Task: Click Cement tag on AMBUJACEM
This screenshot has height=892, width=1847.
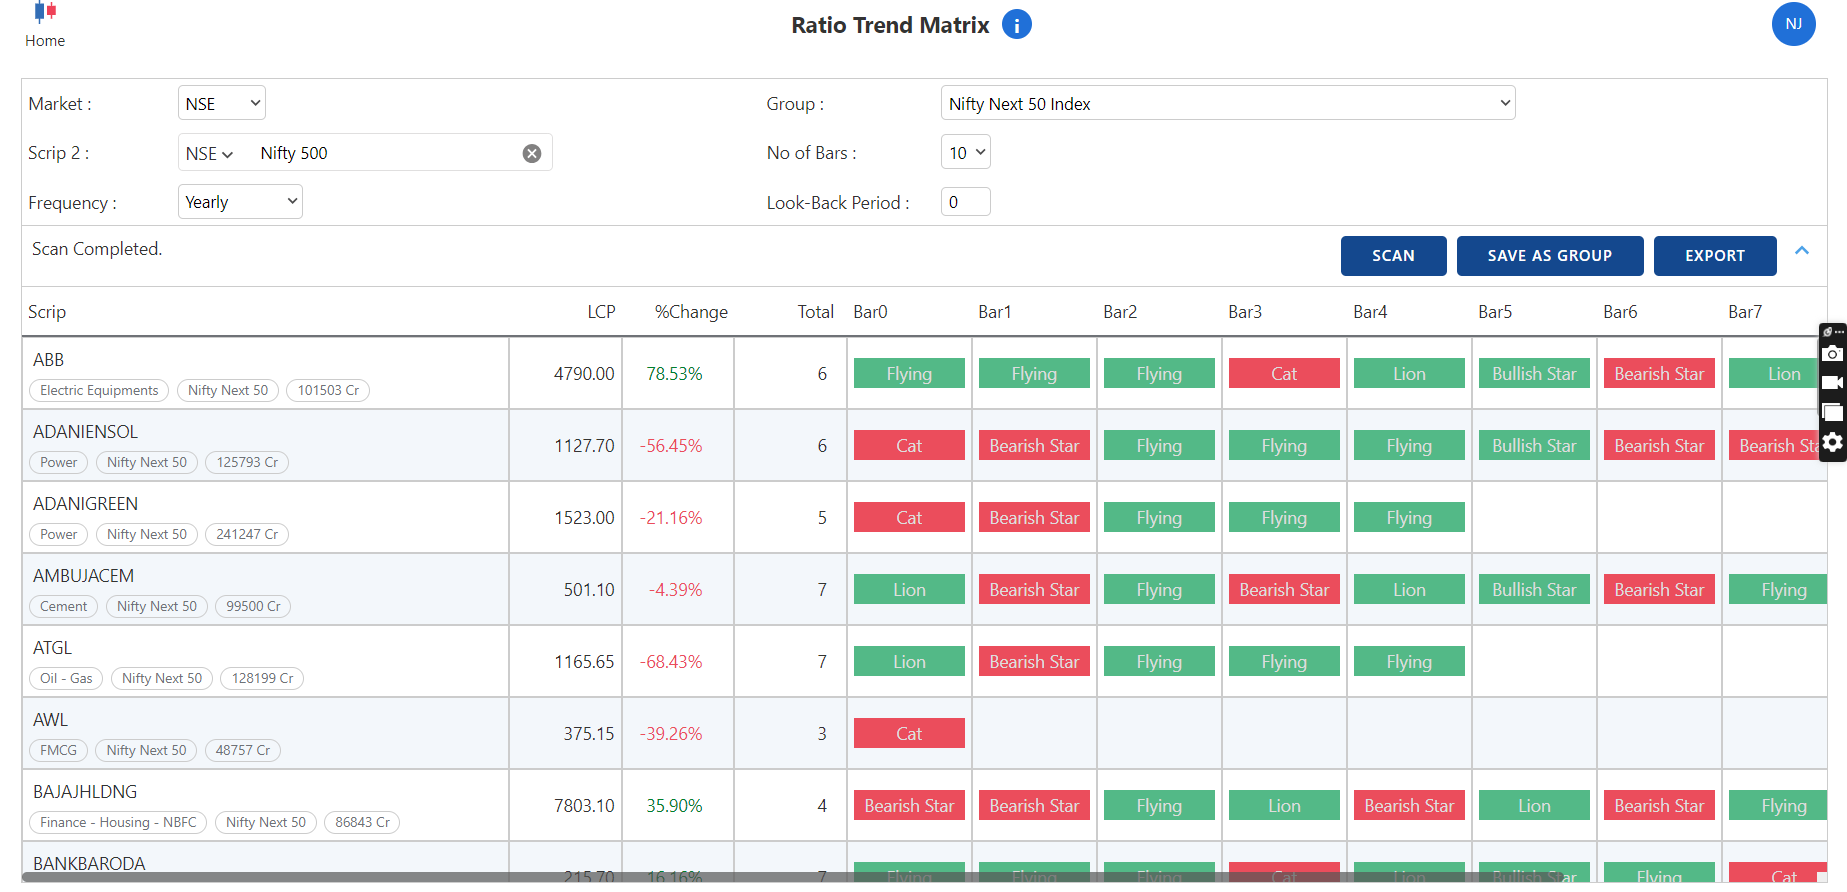Action: coord(64,606)
